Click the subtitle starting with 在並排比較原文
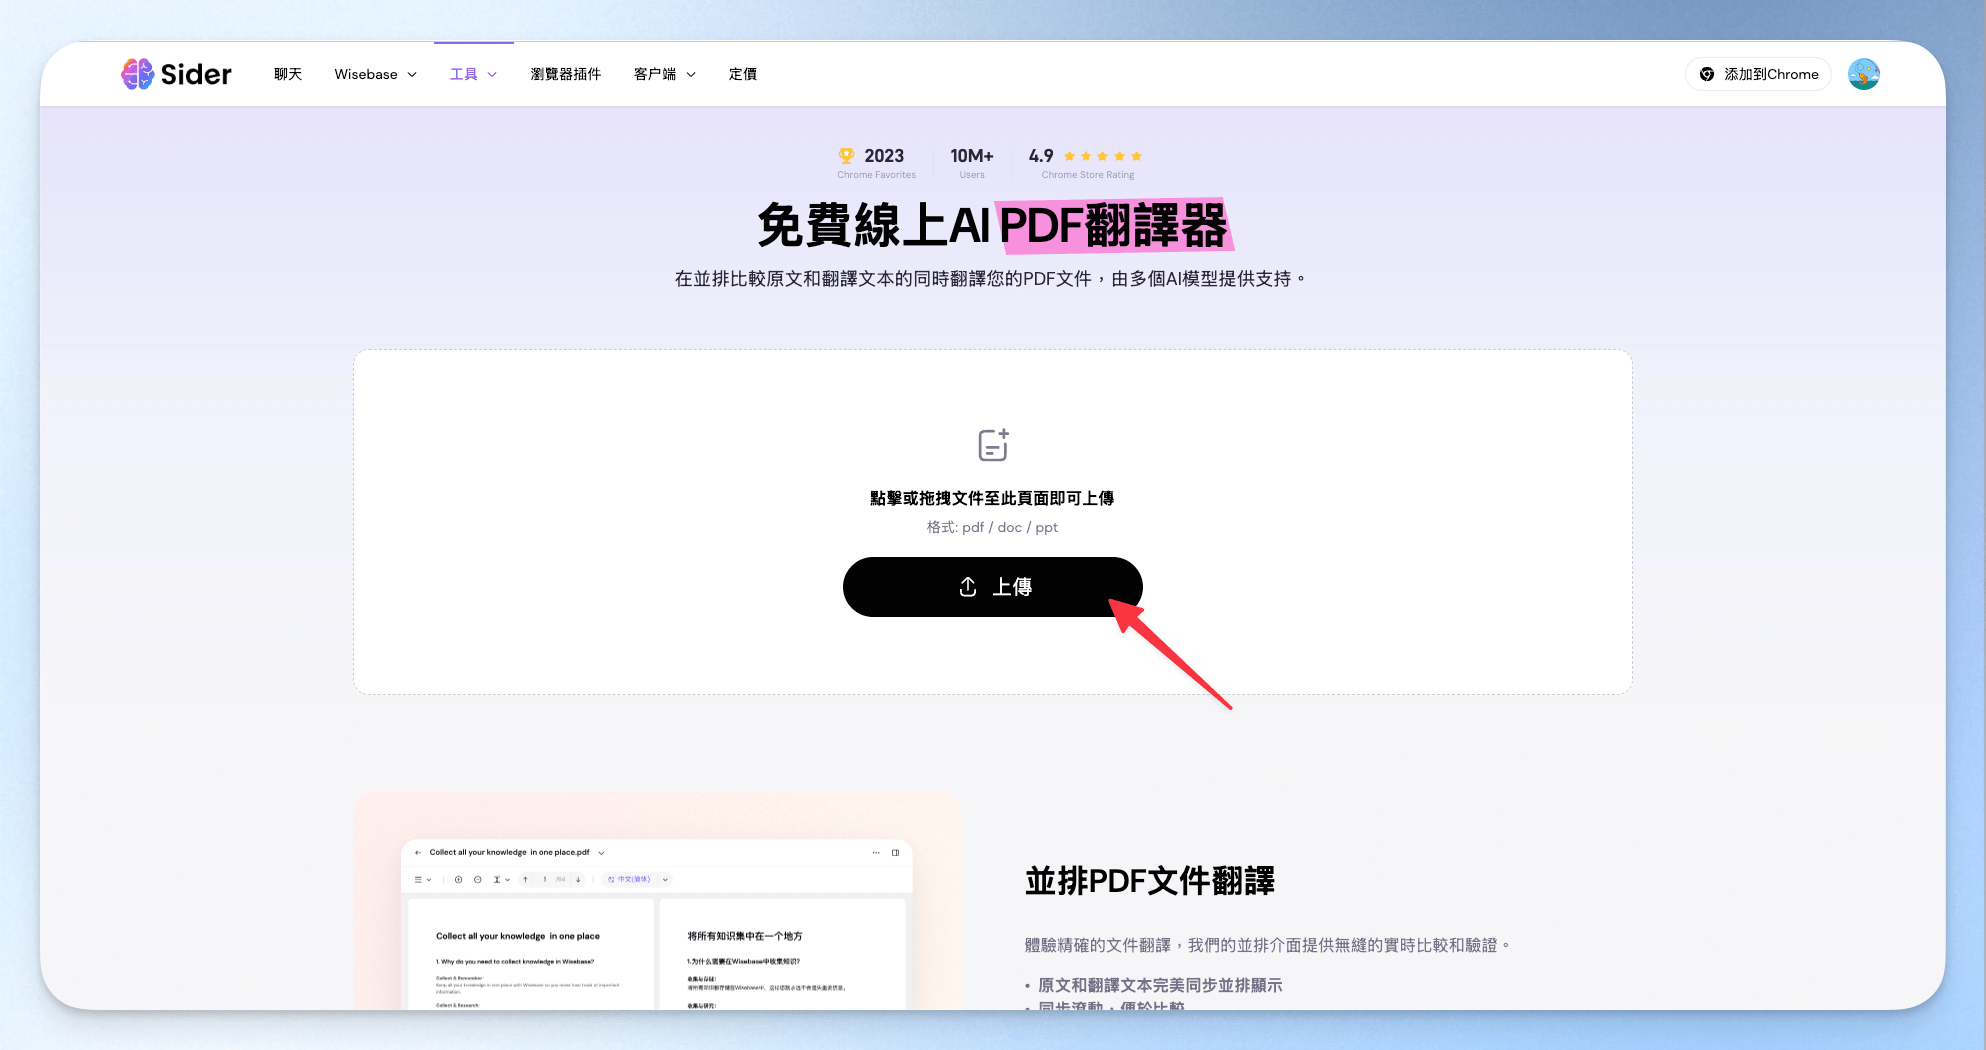The height and width of the screenshot is (1050, 1986). 992,279
